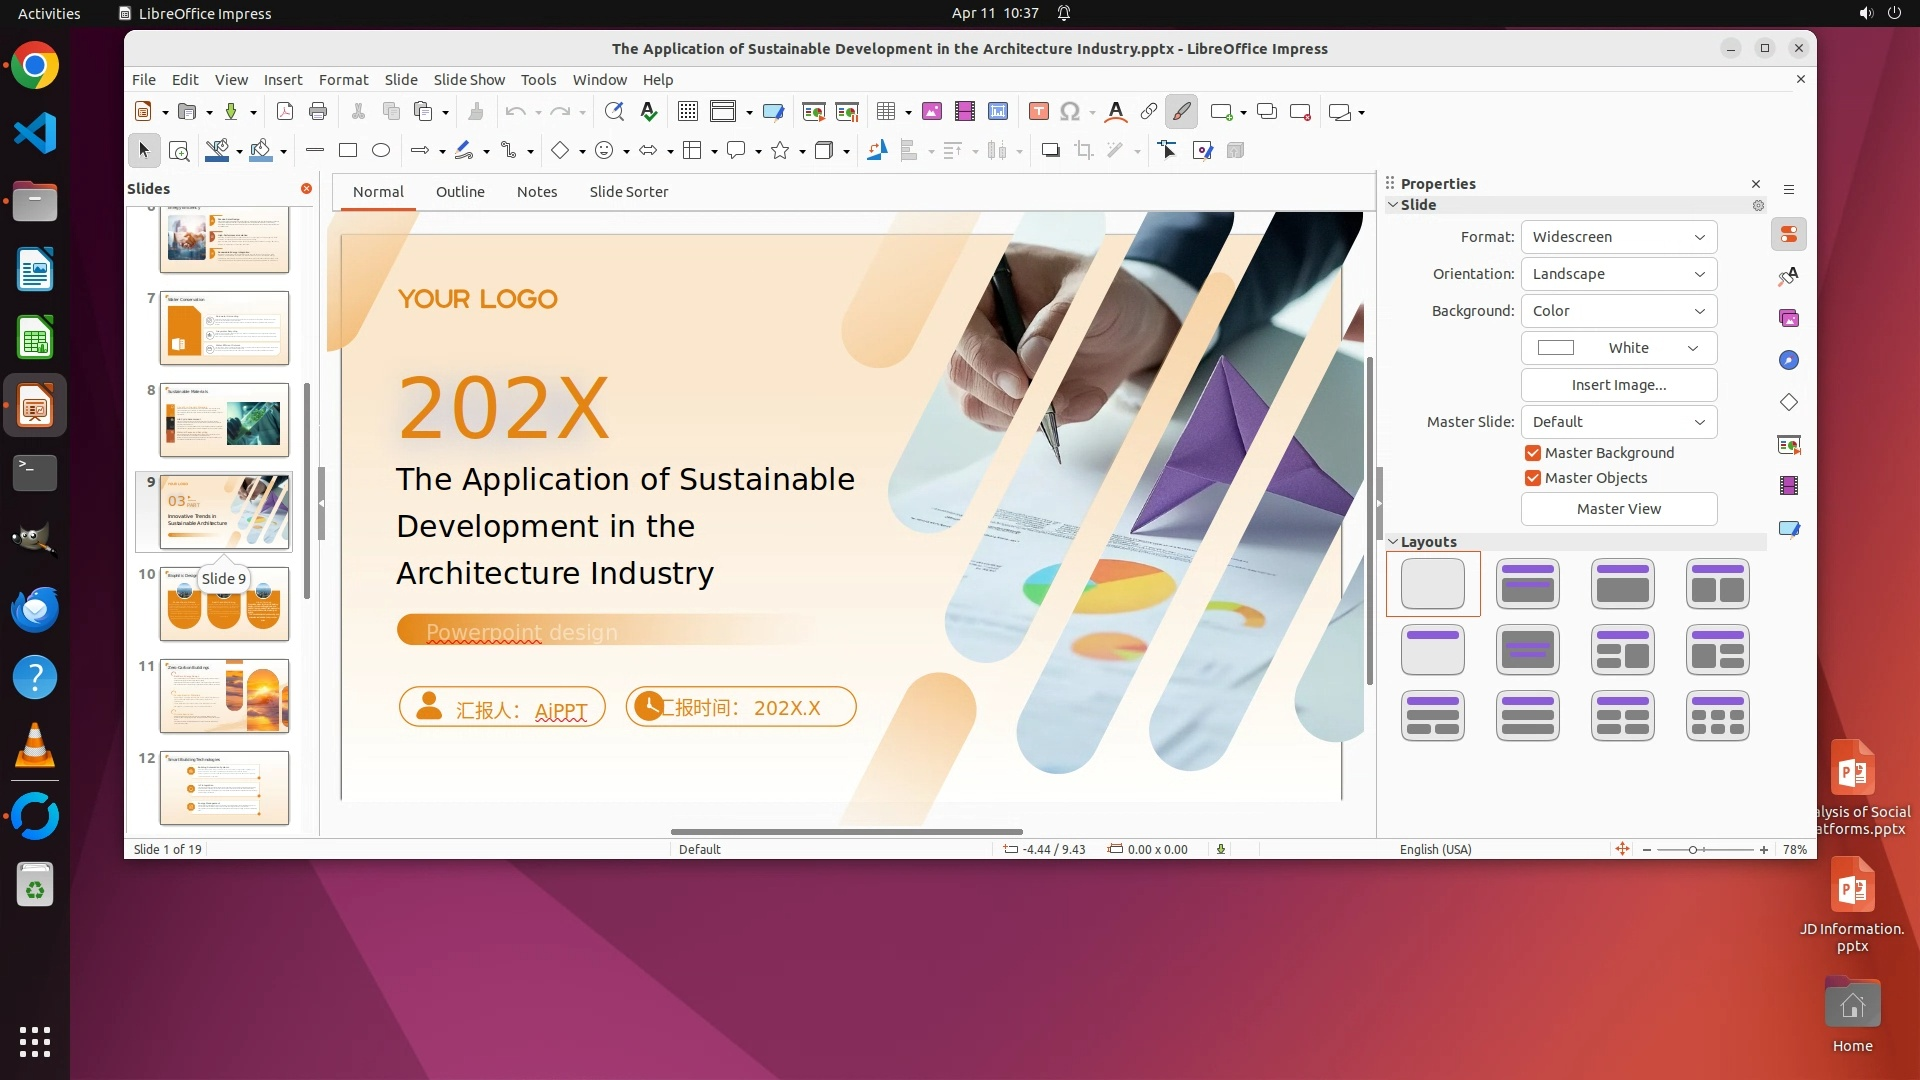
Task: Collapse the Layouts section
Action: click(x=1393, y=542)
